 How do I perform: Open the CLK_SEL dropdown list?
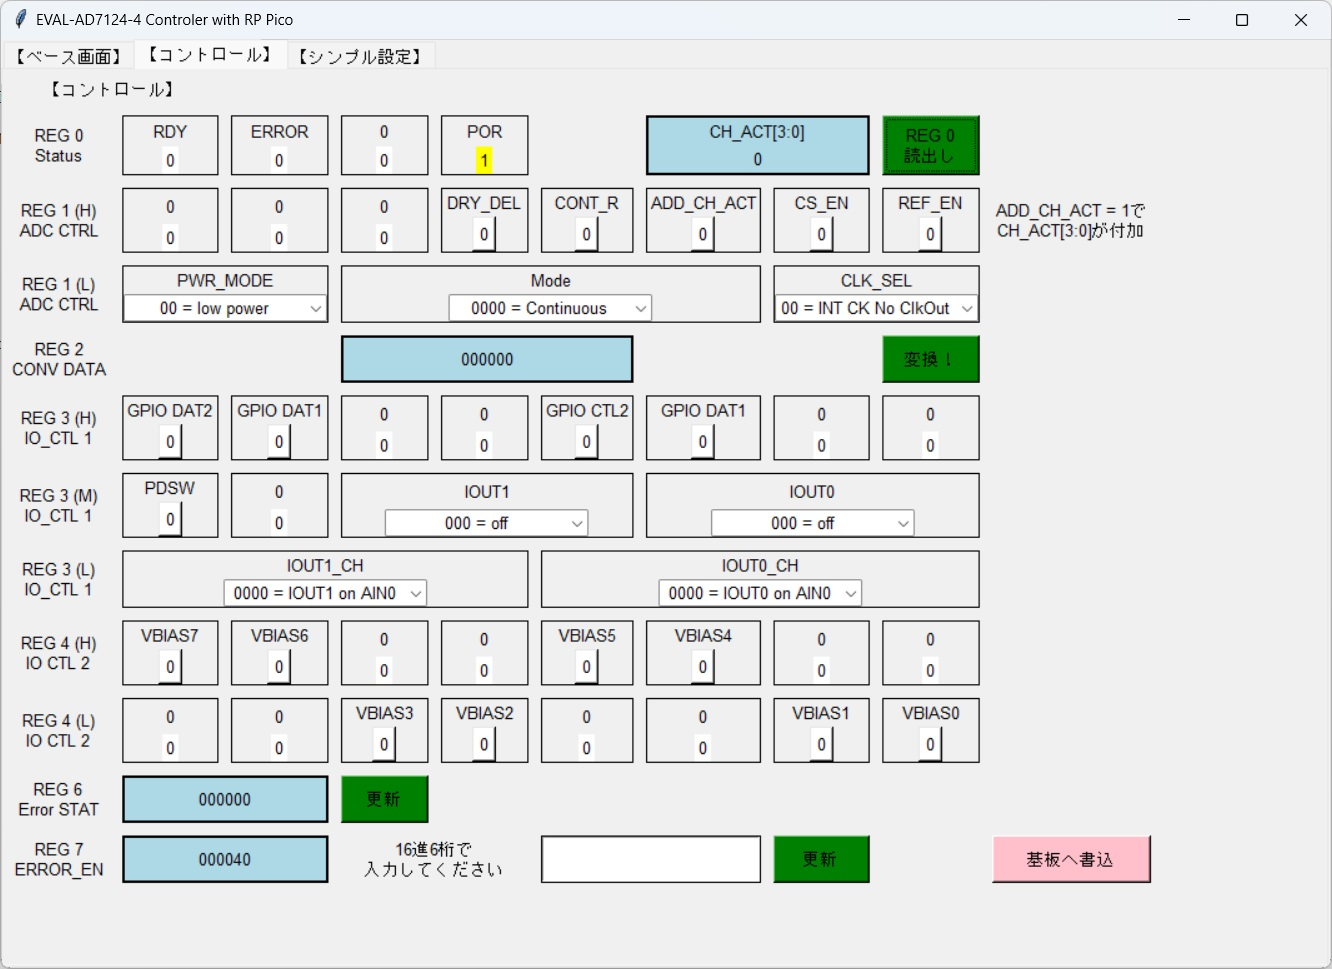click(876, 309)
